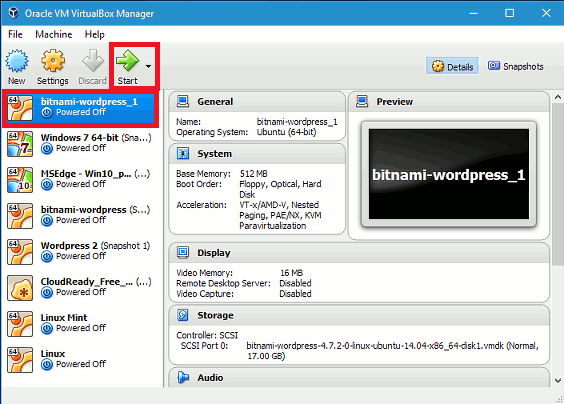
Task: Click Powered Off icon under bitnami-wordpress_1
Action: [47, 113]
